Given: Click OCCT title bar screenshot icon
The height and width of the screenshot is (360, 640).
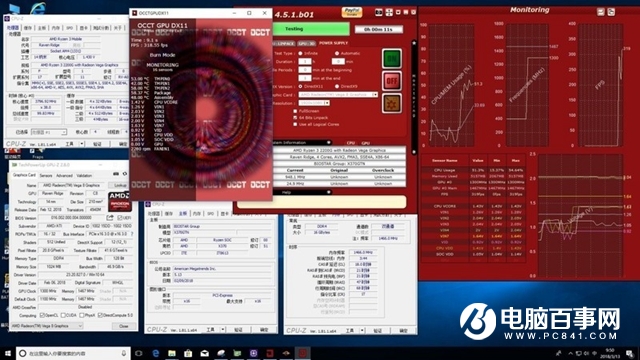Looking at the screenshot, I should [x=379, y=12].
